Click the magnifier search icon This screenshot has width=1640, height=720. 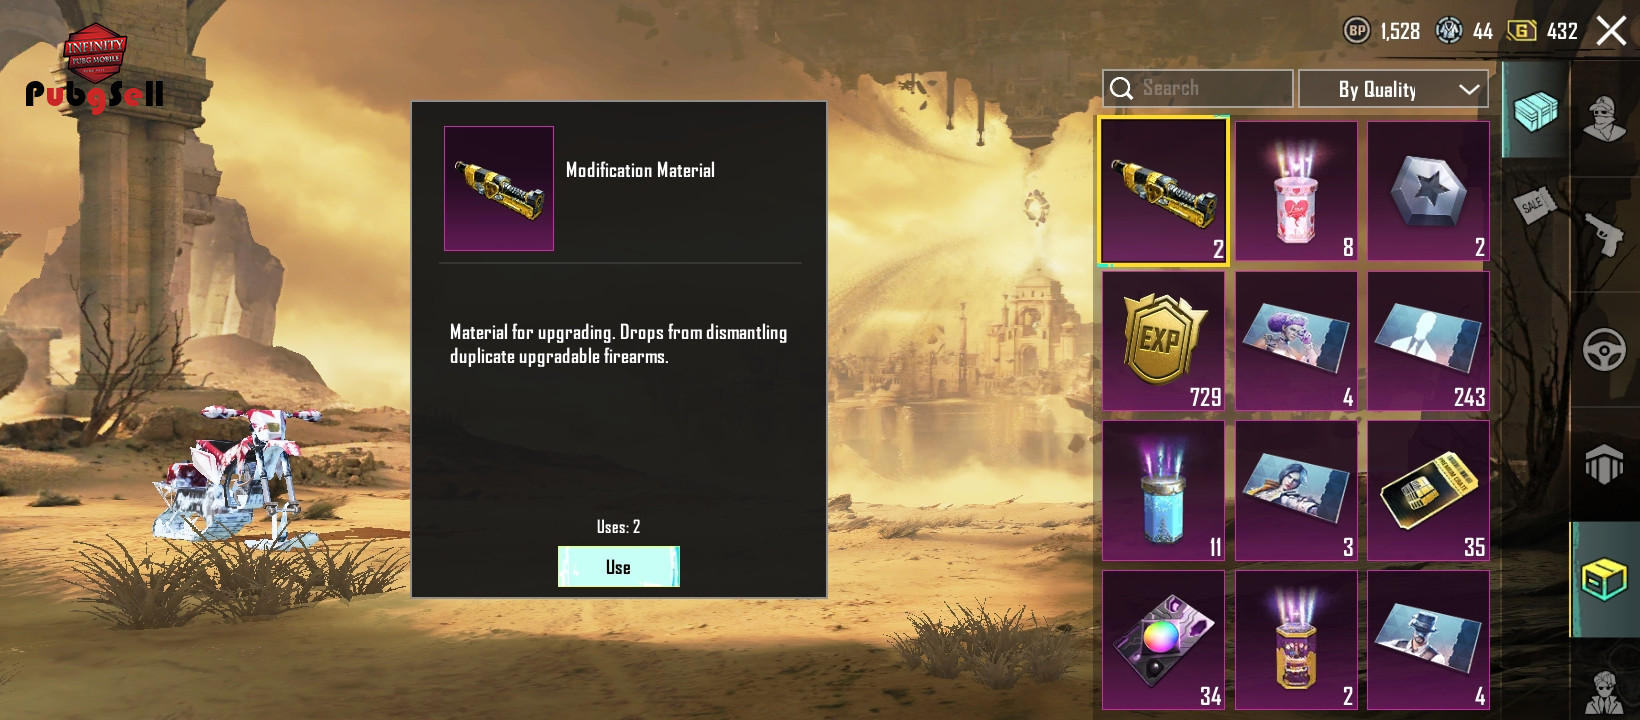pyautogui.click(x=1122, y=88)
